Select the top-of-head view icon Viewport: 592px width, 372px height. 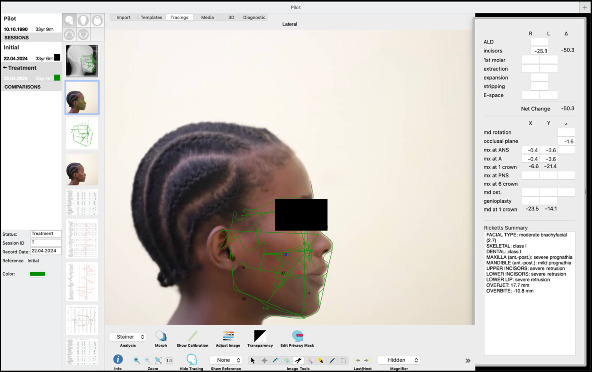[97, 20]
